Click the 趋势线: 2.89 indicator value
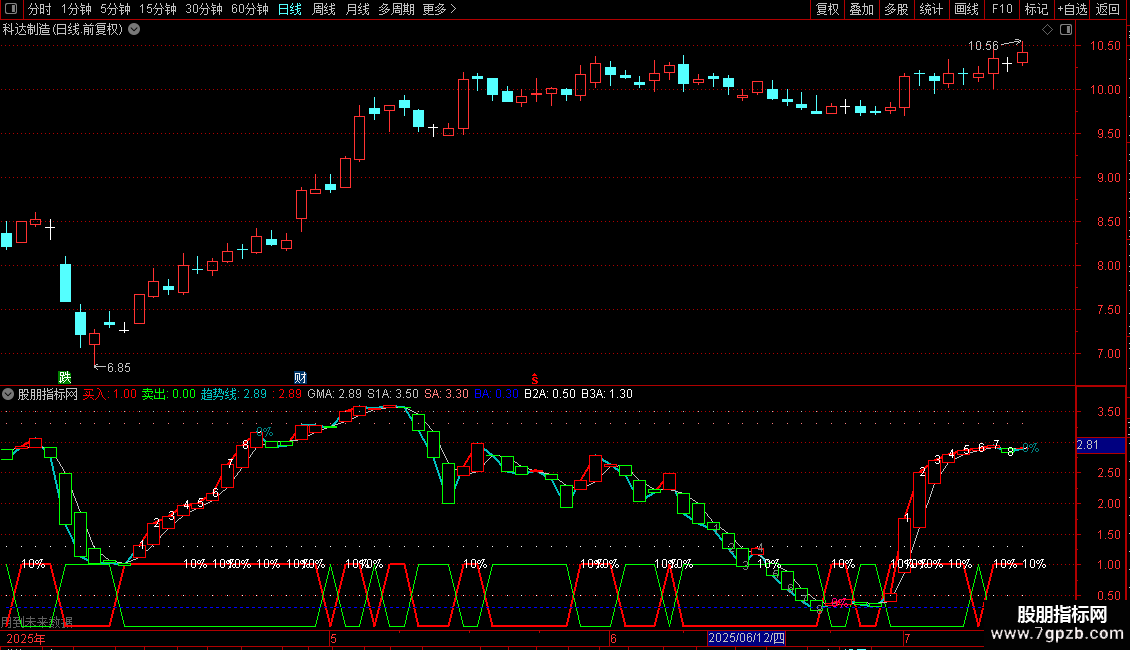This screenshot has height=650, width=1130. pos(233,394)
